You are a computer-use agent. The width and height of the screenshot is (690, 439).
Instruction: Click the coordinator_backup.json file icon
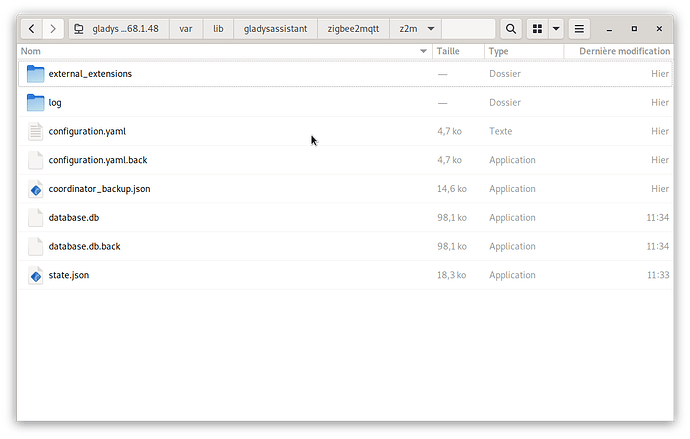[35, 189]
